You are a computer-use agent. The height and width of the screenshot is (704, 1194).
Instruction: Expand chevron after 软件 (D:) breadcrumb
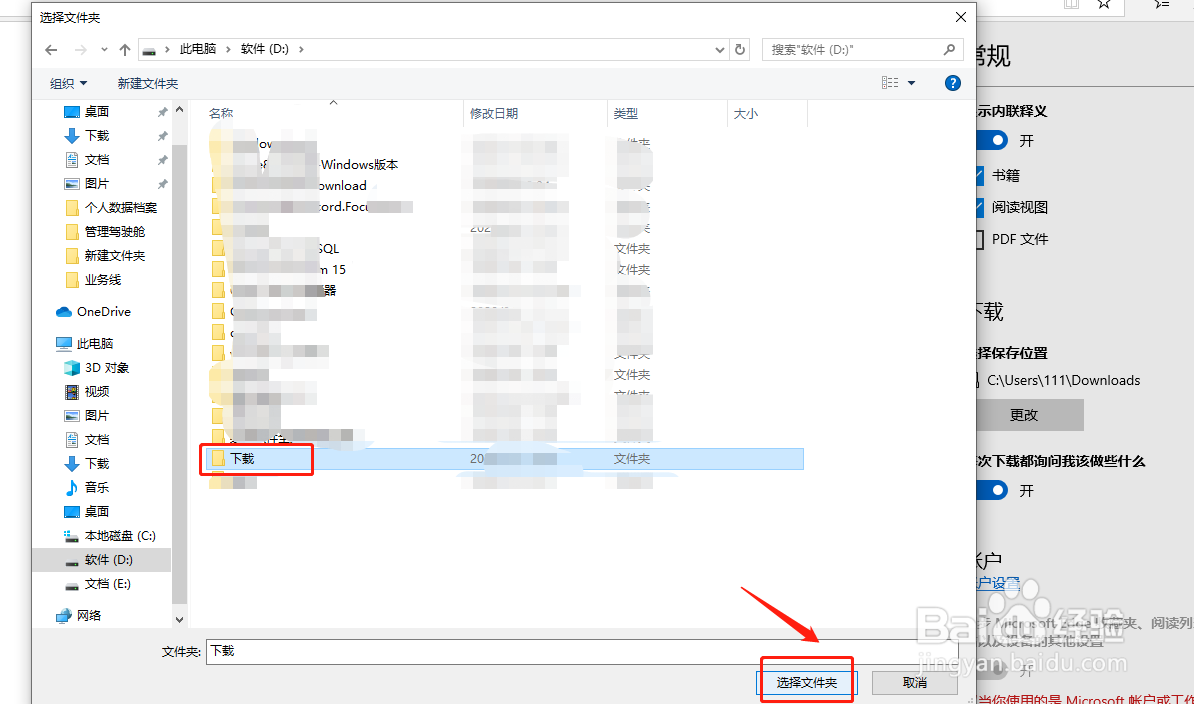(302, 49)
